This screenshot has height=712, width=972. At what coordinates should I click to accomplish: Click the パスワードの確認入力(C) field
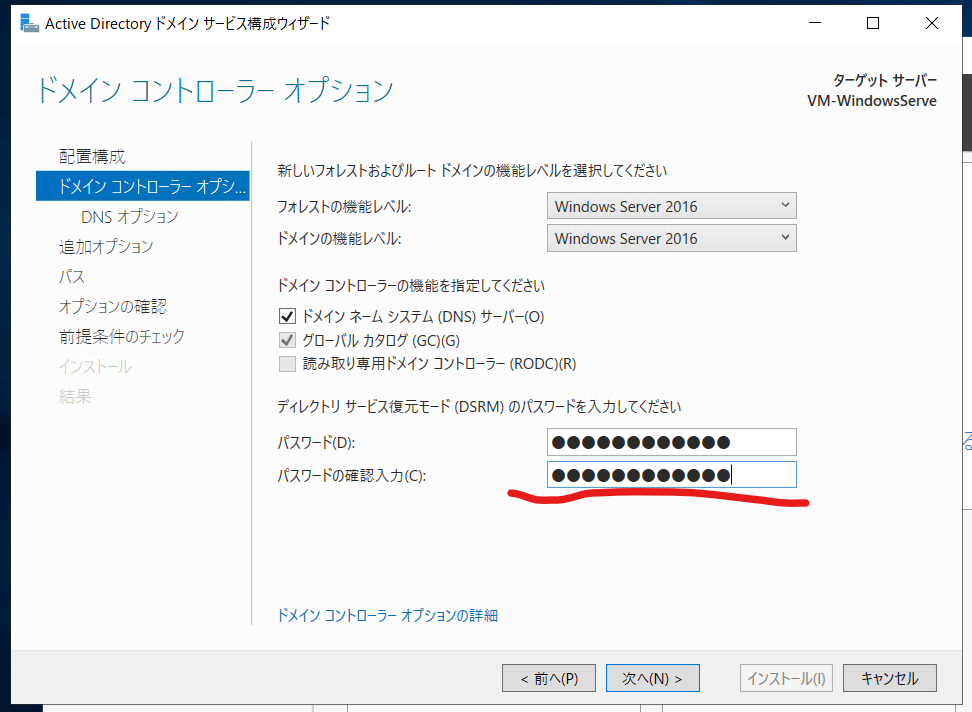pyautogui.click(x=671, y=475)
